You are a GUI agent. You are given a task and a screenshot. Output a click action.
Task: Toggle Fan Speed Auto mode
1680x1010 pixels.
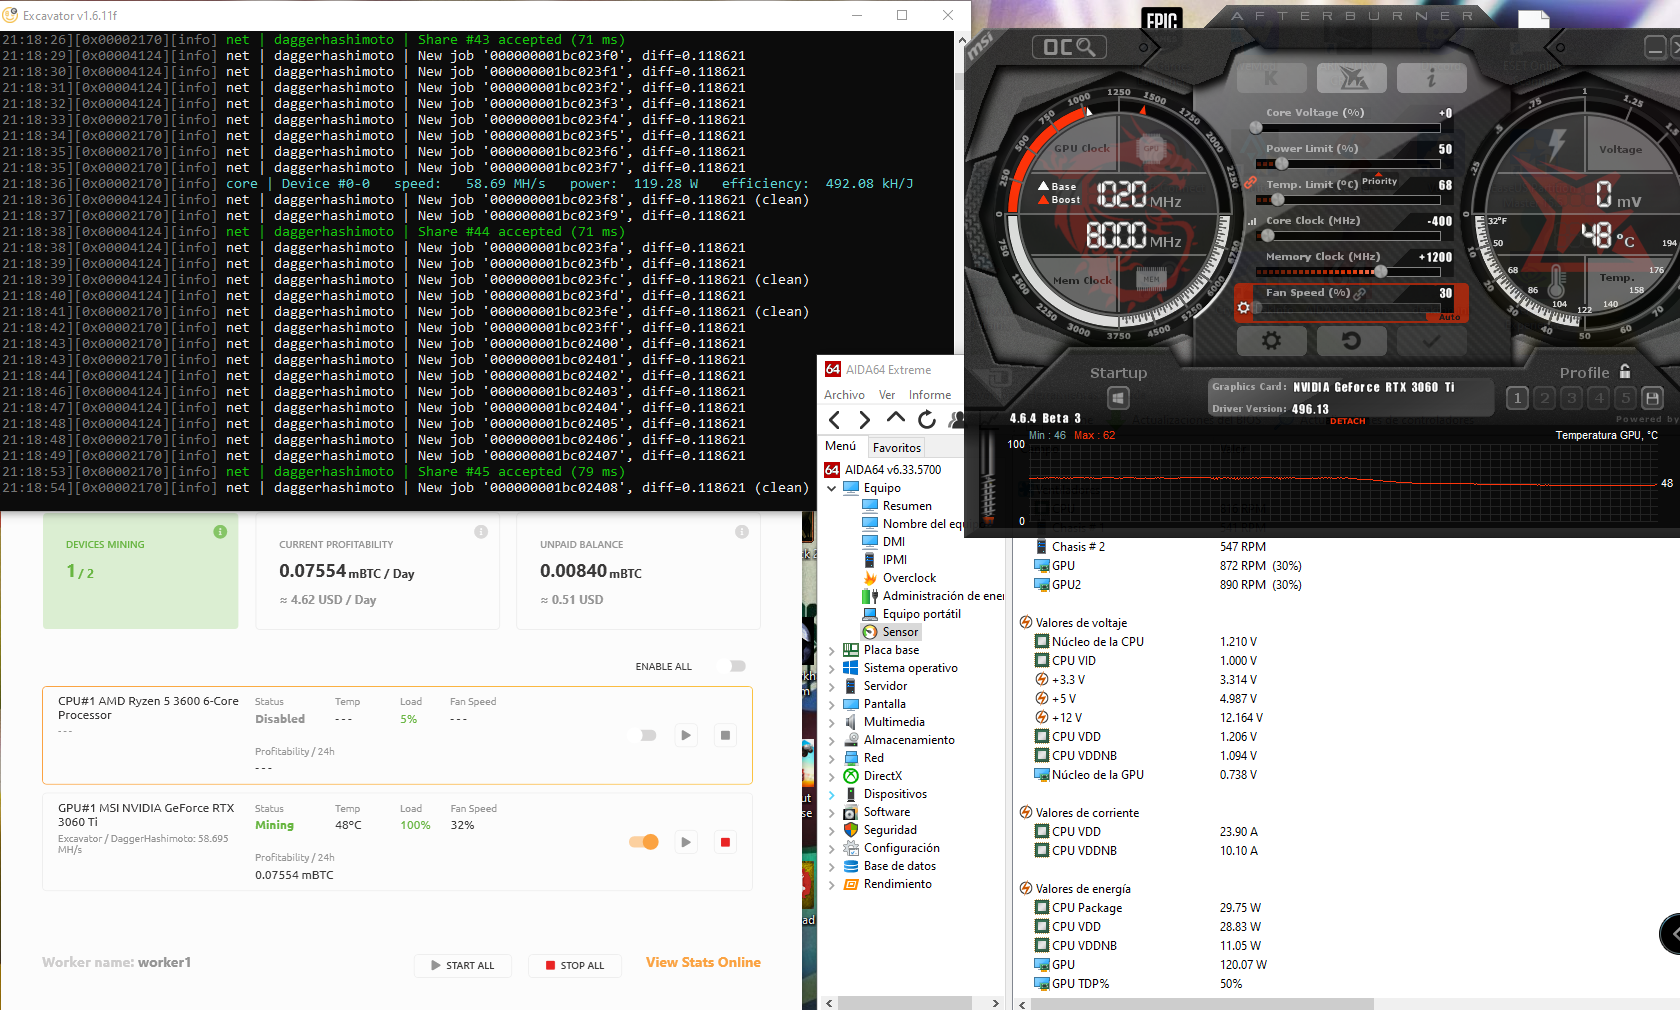point(1449,317)
